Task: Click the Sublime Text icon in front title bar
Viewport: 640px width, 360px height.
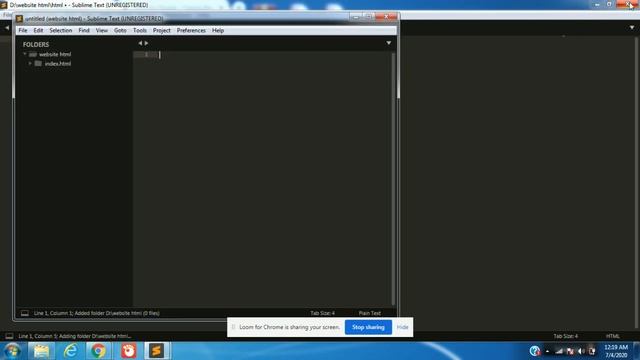Action: tap(19, 18)
